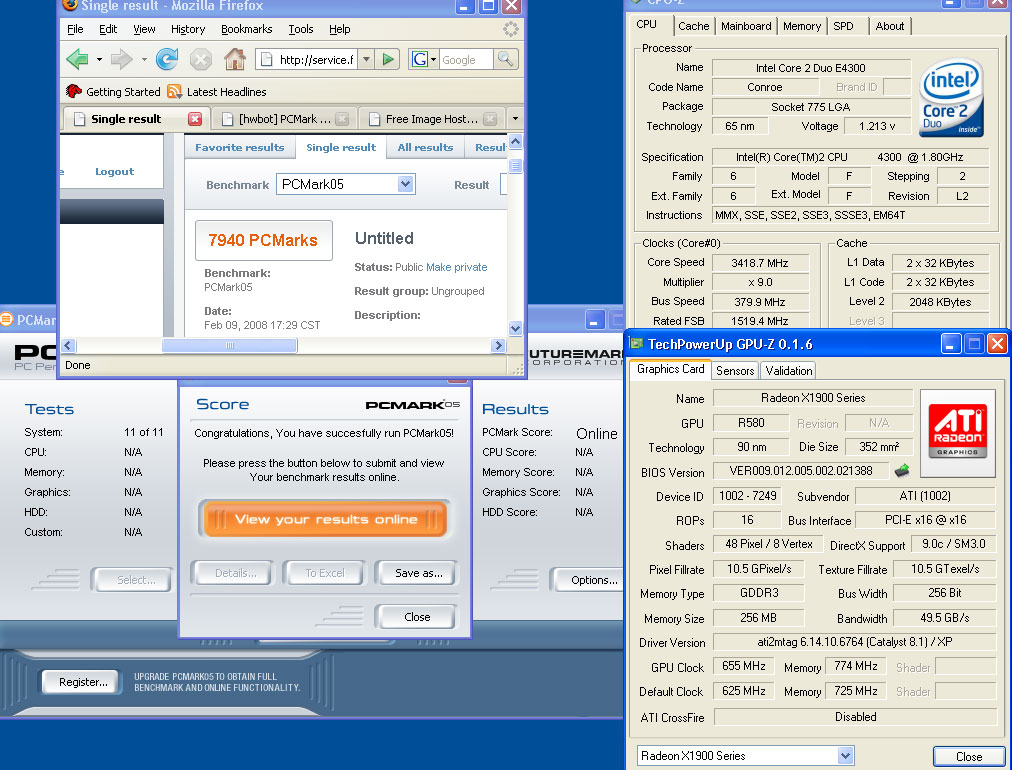Switch to CPU-Z Memory tab
The width and height of the screenshot is (1012, 770).
(802, 26)
